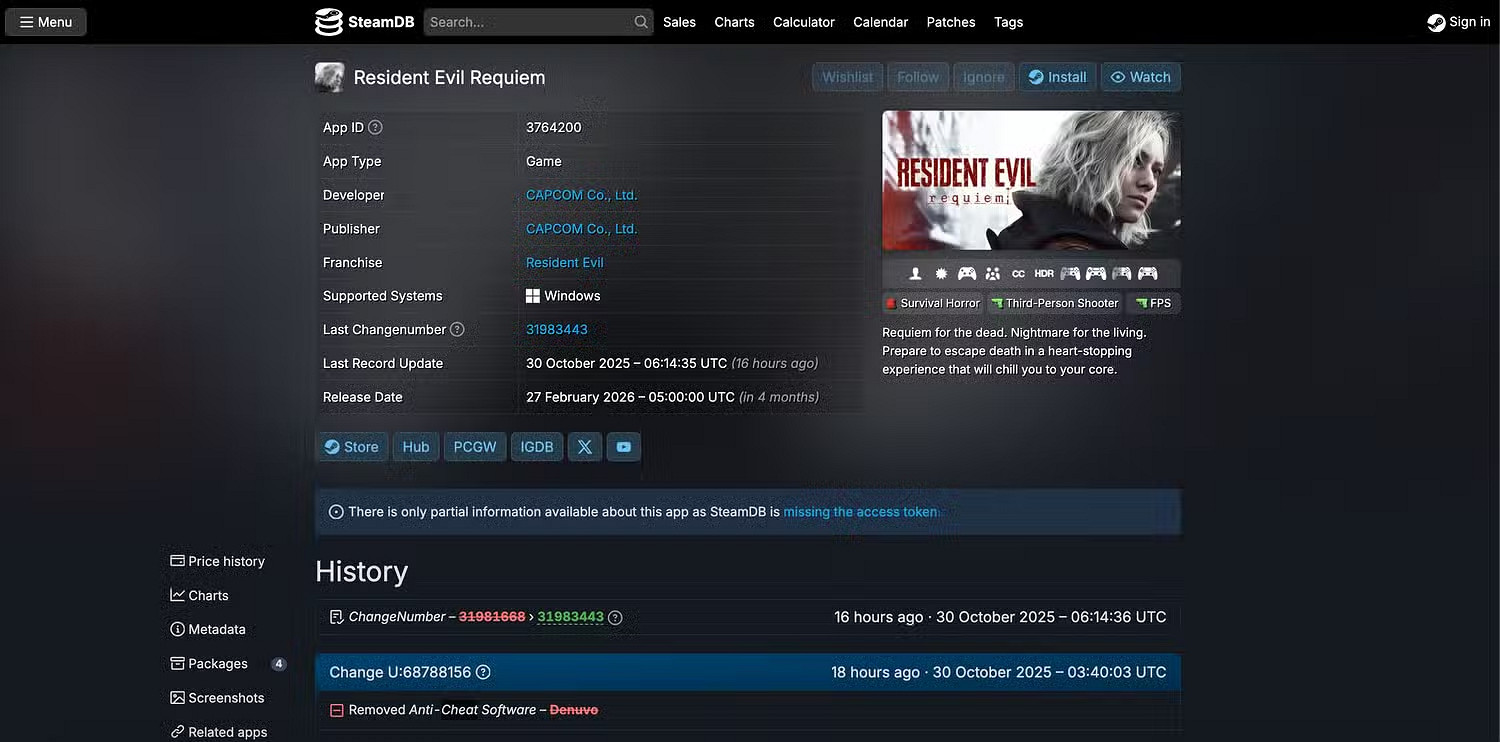The height and width of the screenshot is (742, 1500).
Task: Click the search magnifier icon
Action: click(x=641, y=22)
